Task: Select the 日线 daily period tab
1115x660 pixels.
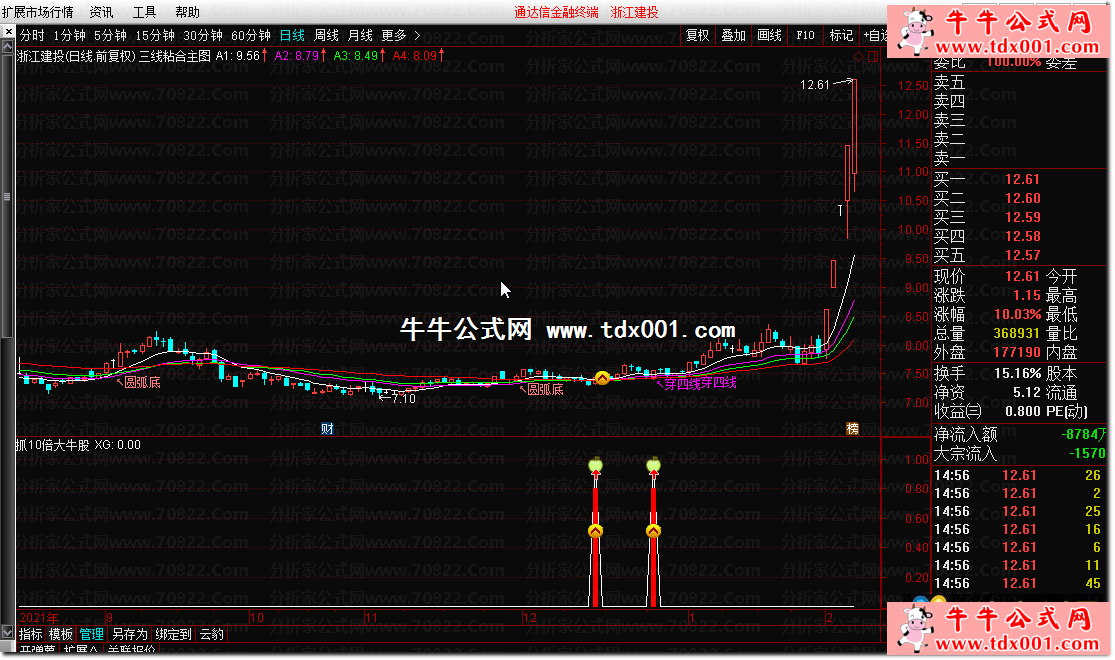Action: click(292, 36)
